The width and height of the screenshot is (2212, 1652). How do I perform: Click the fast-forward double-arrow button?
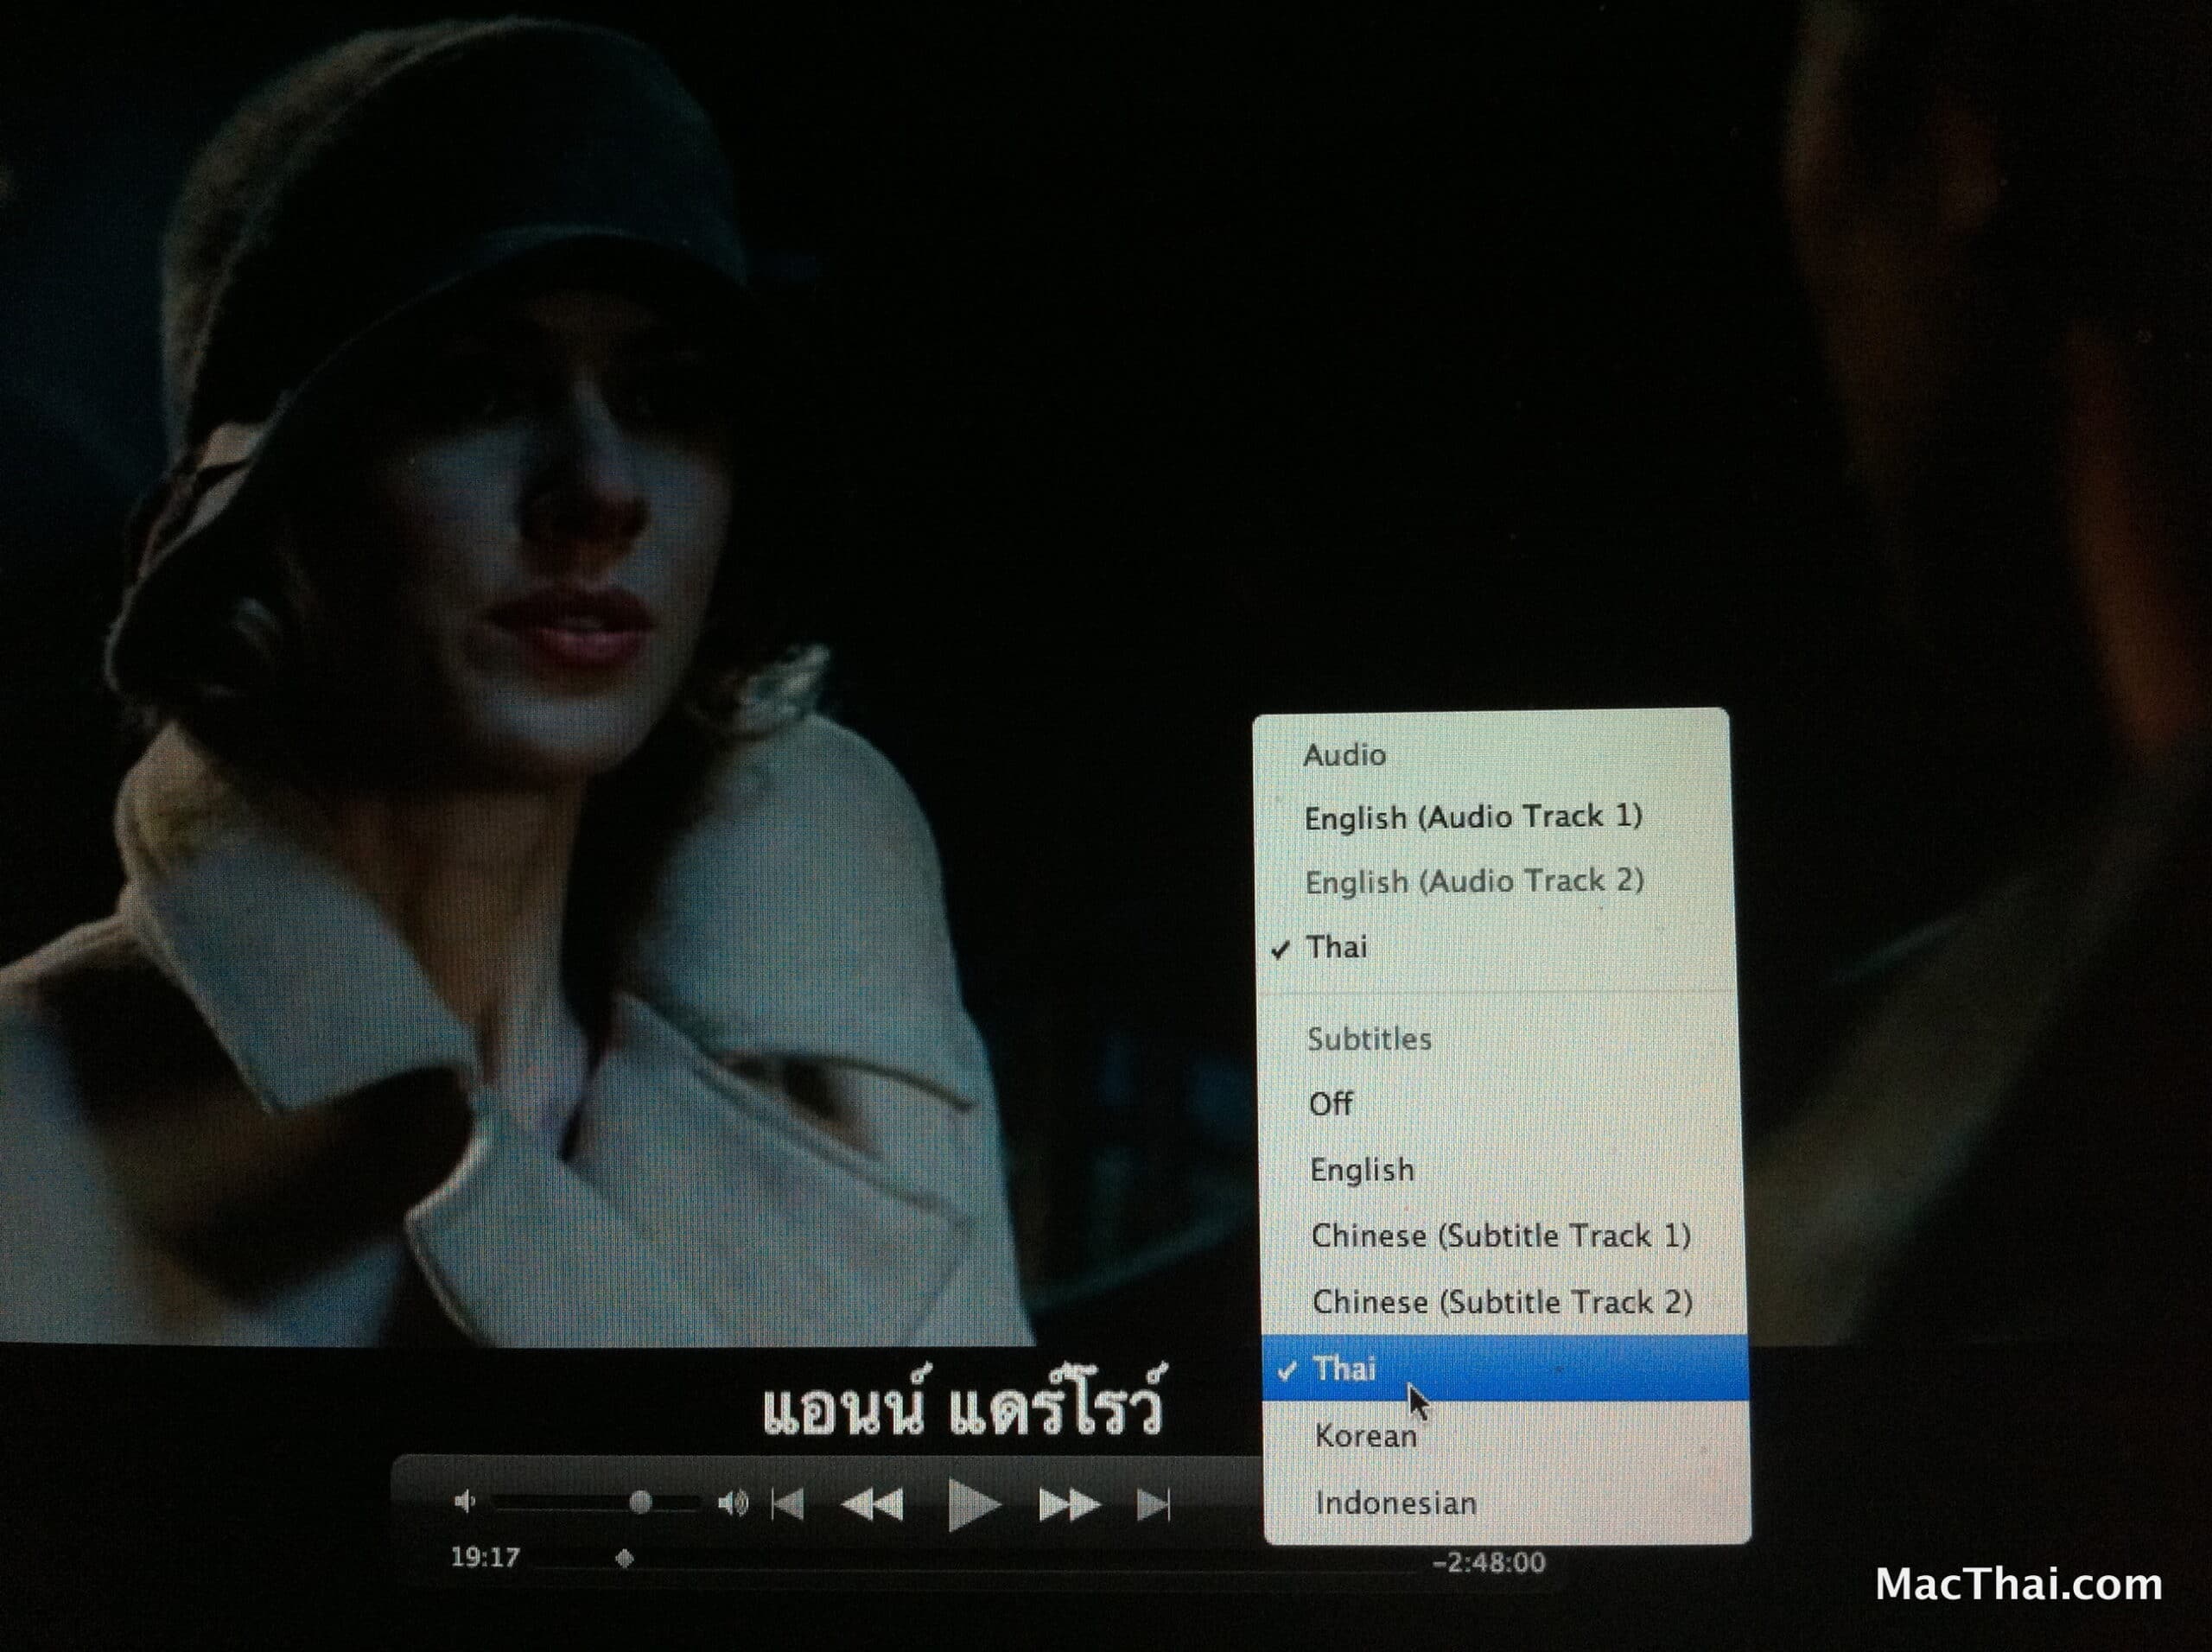coord(1069,1504)
